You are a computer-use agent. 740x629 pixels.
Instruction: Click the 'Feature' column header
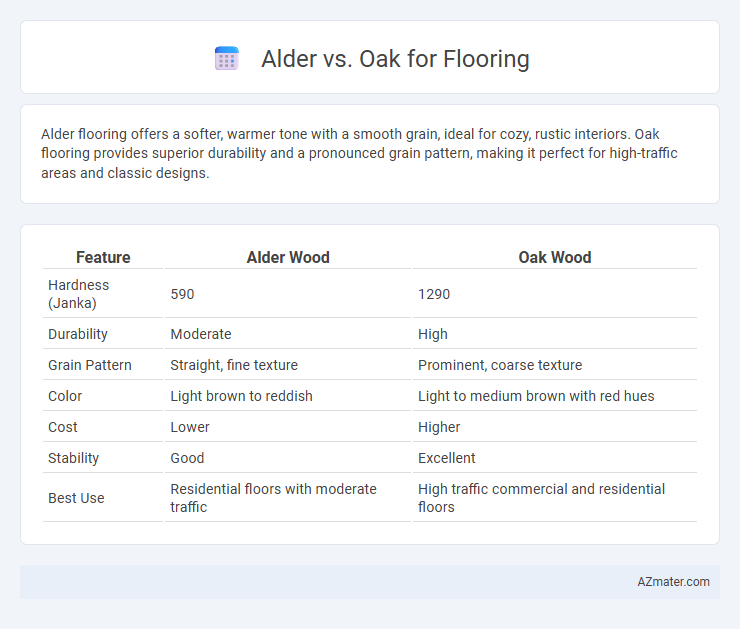[103, 257]
